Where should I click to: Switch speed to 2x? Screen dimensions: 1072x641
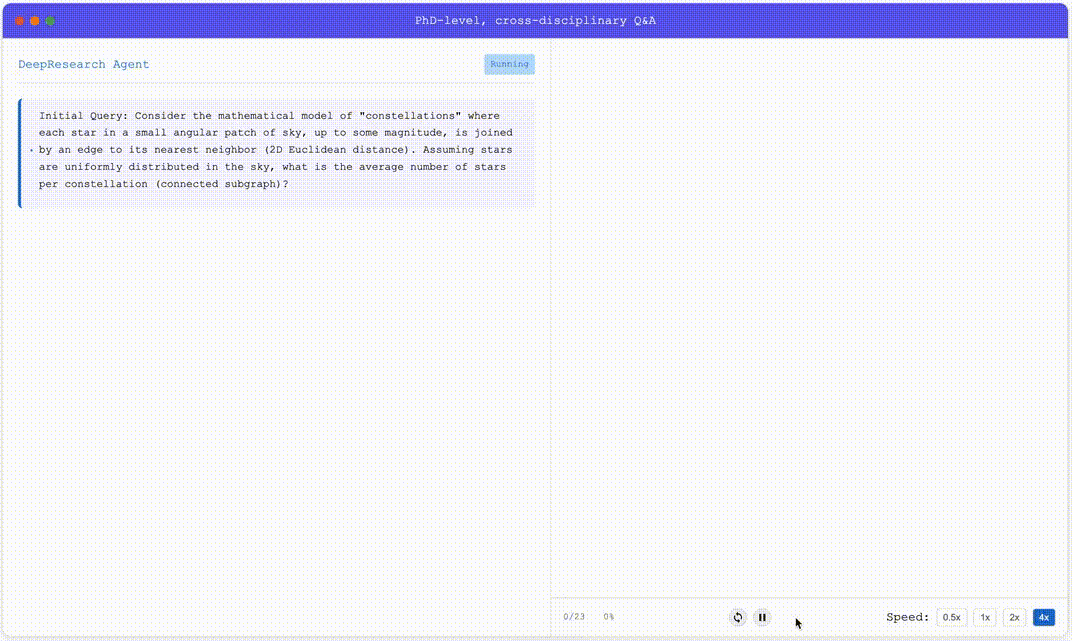coord(1014,617)
